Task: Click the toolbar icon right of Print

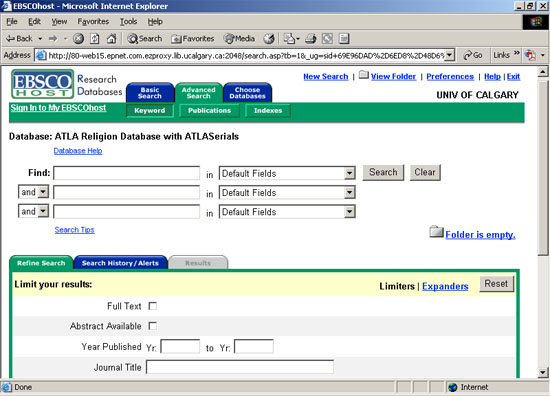Action: point(327,39)
